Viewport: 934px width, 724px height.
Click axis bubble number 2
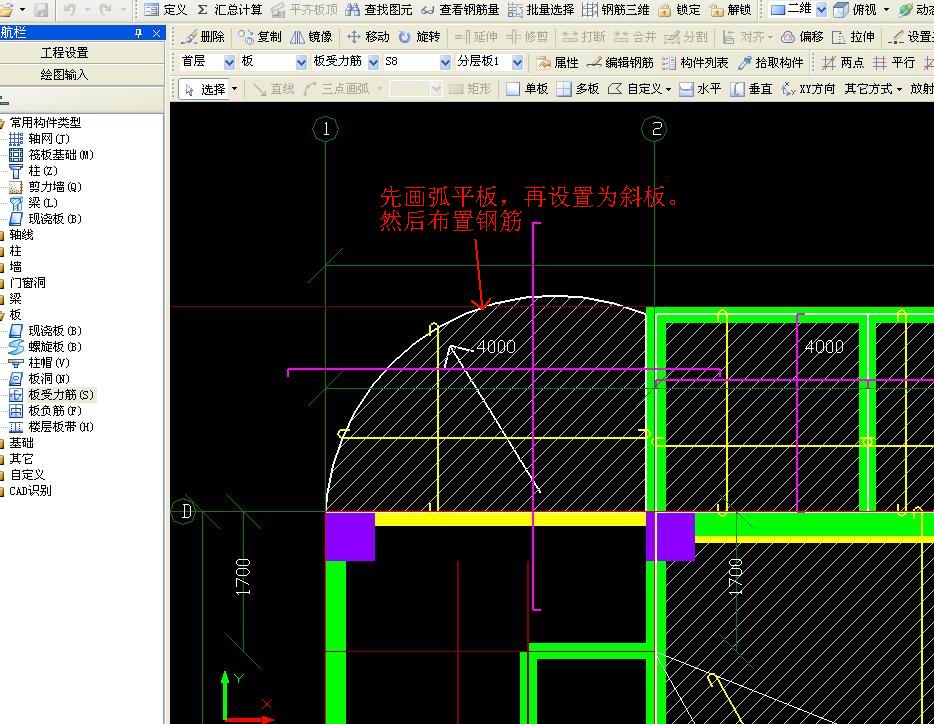[x=655, y=129]
